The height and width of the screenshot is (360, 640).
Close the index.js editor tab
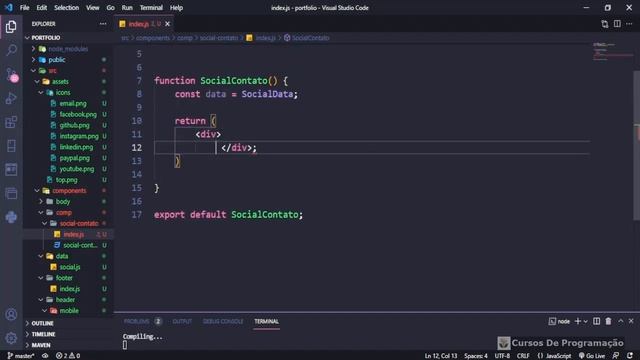point(167,24)
